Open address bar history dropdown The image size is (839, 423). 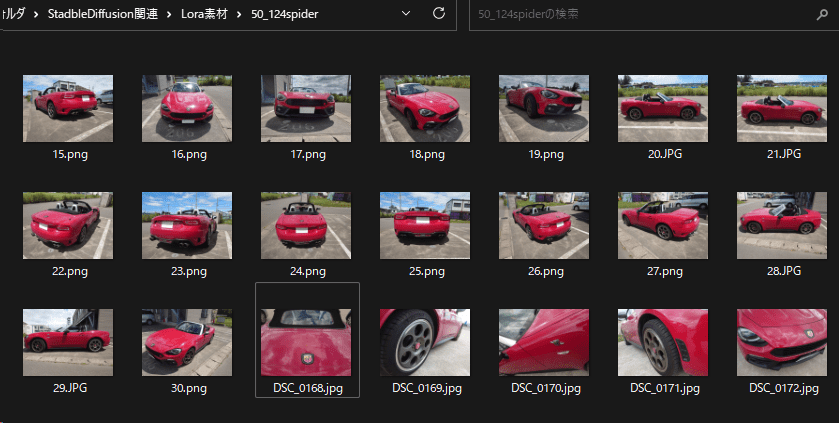point(405,14)
